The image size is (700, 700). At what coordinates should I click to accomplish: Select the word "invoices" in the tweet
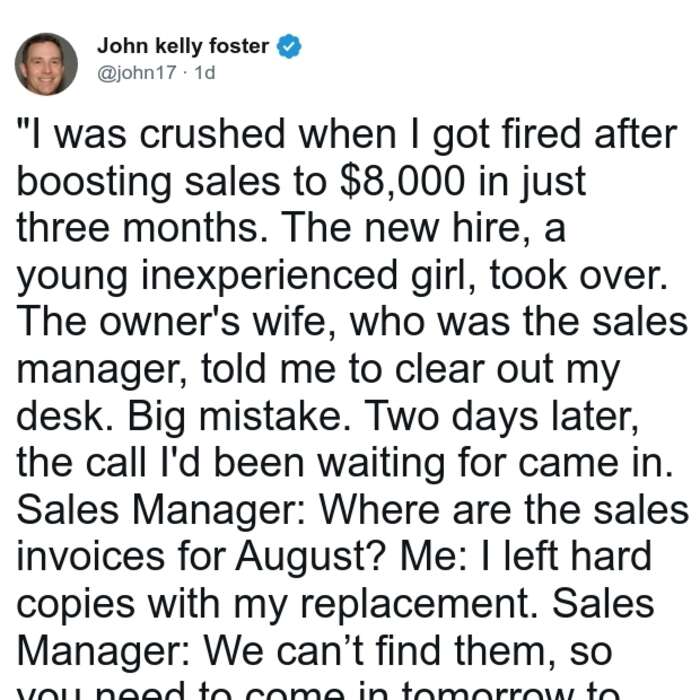pyautogui.click(x=91, y=556)
